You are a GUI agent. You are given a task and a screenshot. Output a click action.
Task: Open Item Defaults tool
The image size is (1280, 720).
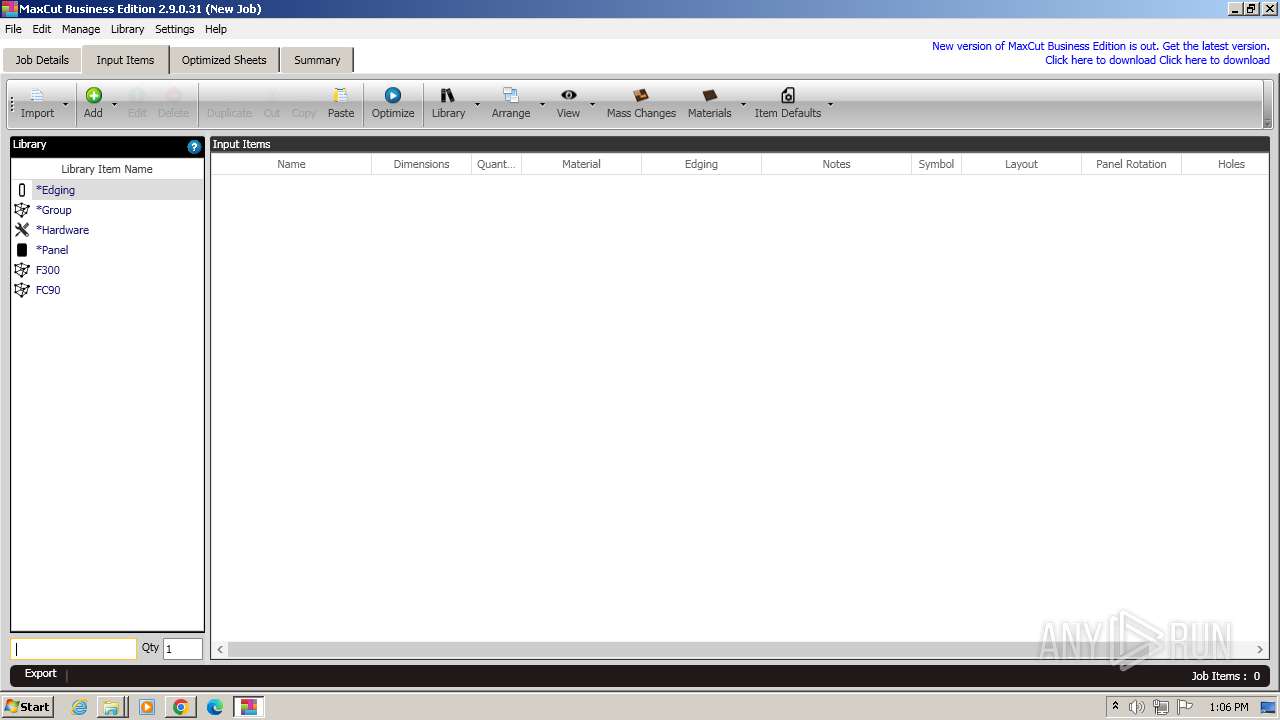point(788,103)
